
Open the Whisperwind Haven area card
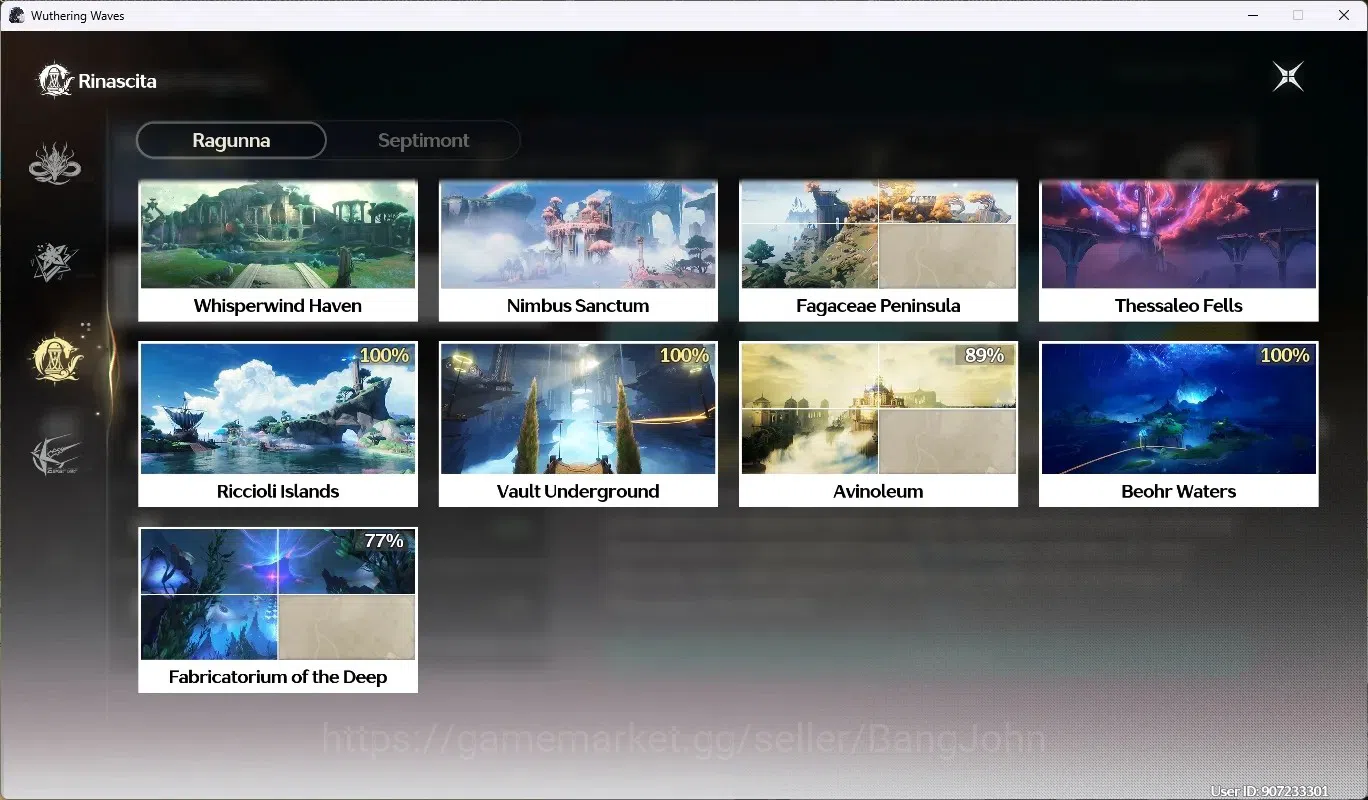278,251
